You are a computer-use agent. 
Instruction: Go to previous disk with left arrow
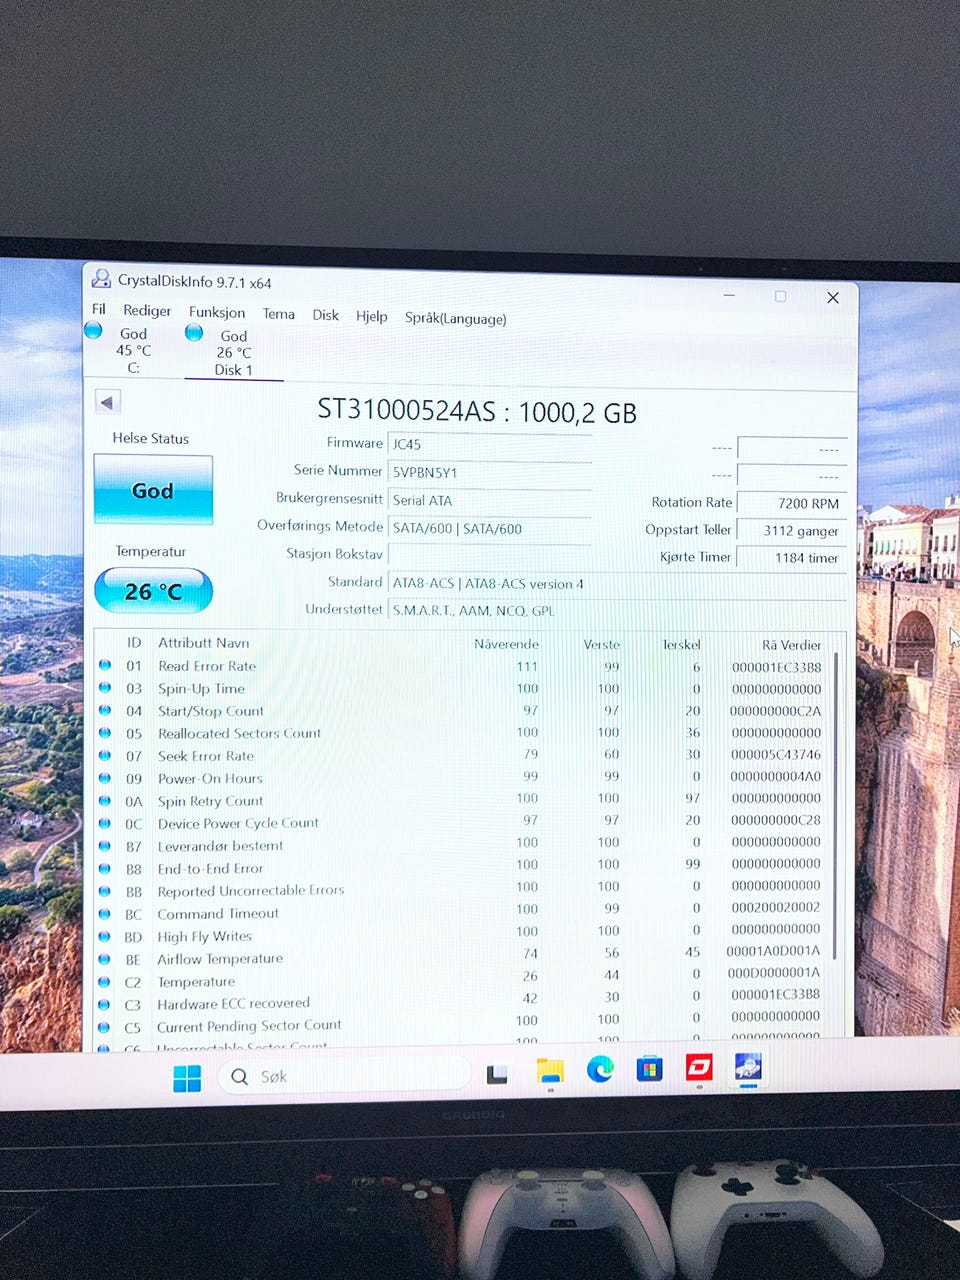click(x=107, y=402)
